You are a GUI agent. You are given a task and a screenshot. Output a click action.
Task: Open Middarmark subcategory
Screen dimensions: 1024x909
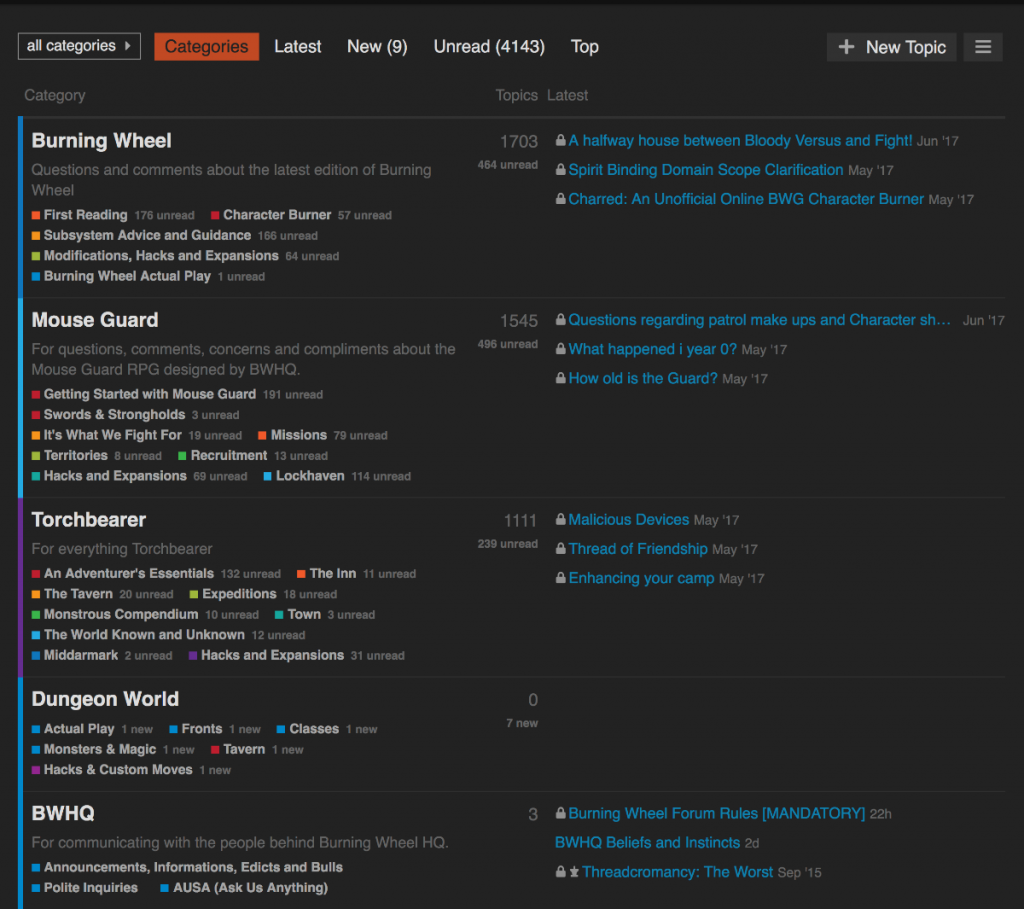(x=81, y=655)
